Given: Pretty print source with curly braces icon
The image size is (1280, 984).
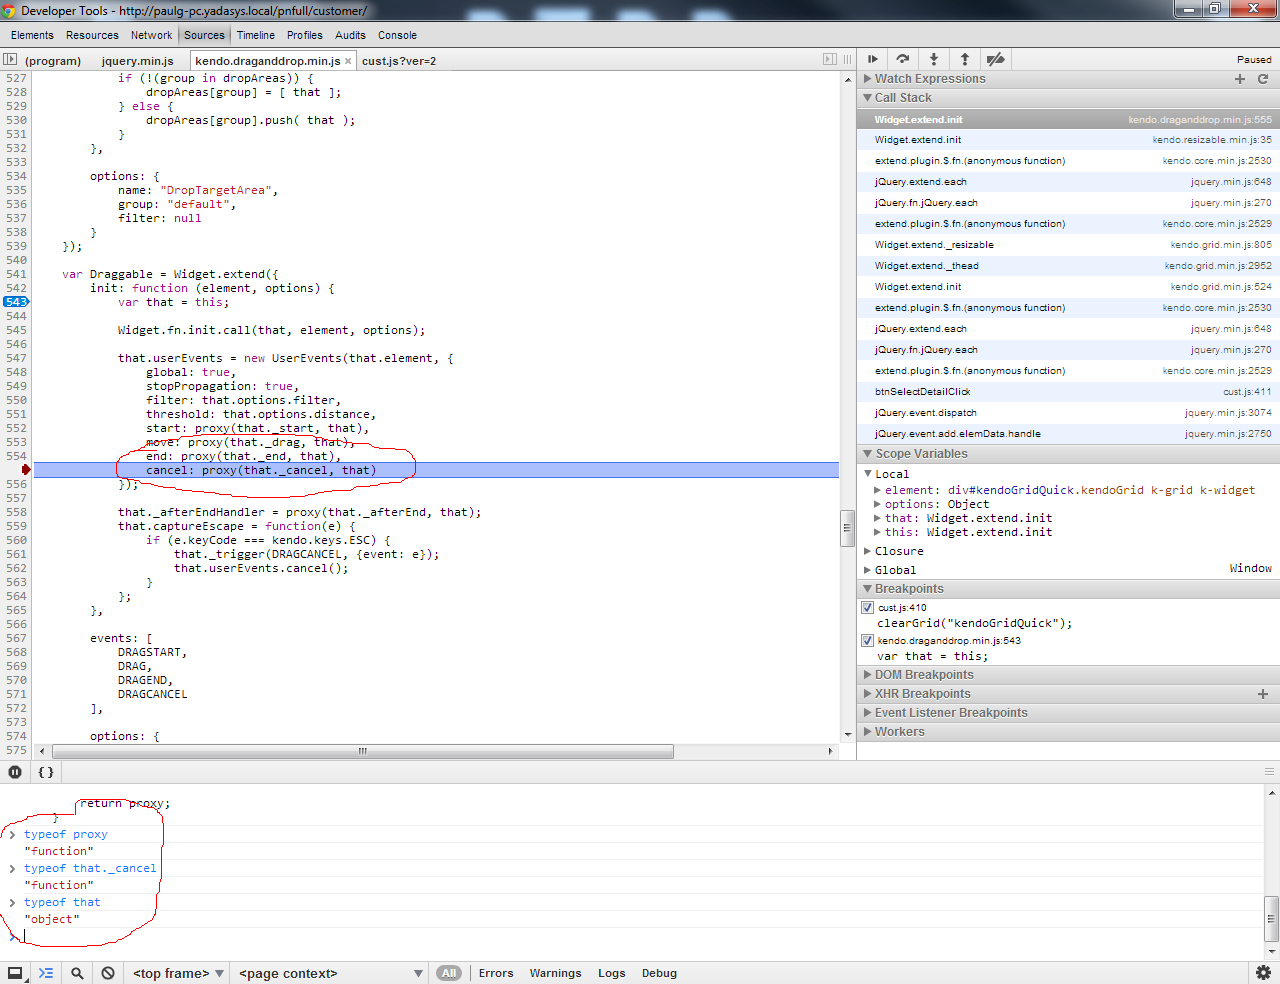Looking at the screenshot, I should 46,772.
